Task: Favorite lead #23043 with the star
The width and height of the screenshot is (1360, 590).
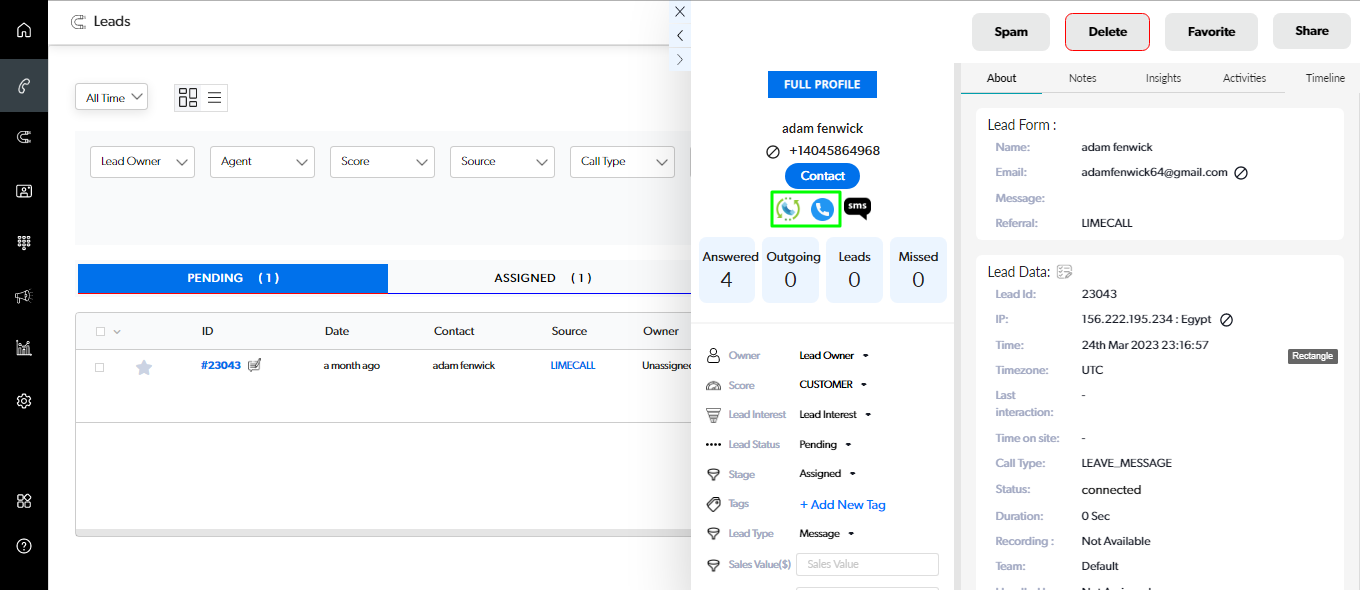Action: tap(144, 367)
